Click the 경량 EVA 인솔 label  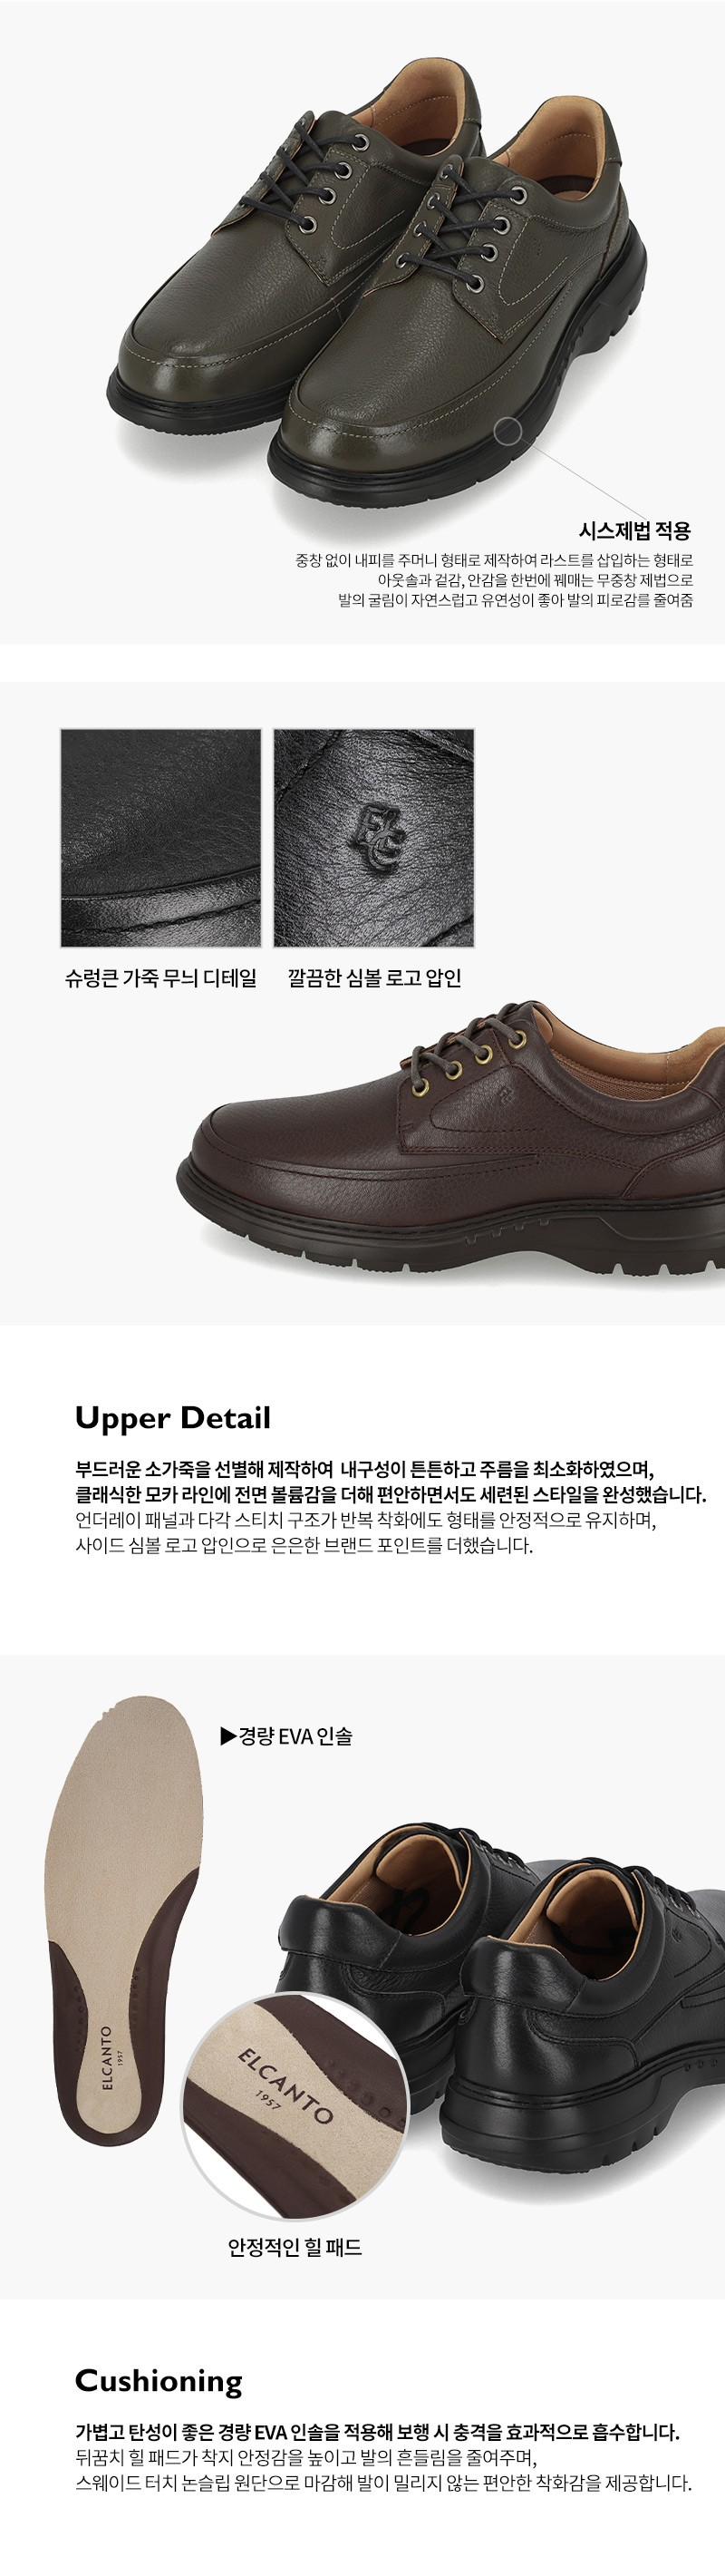point(295,1736)
